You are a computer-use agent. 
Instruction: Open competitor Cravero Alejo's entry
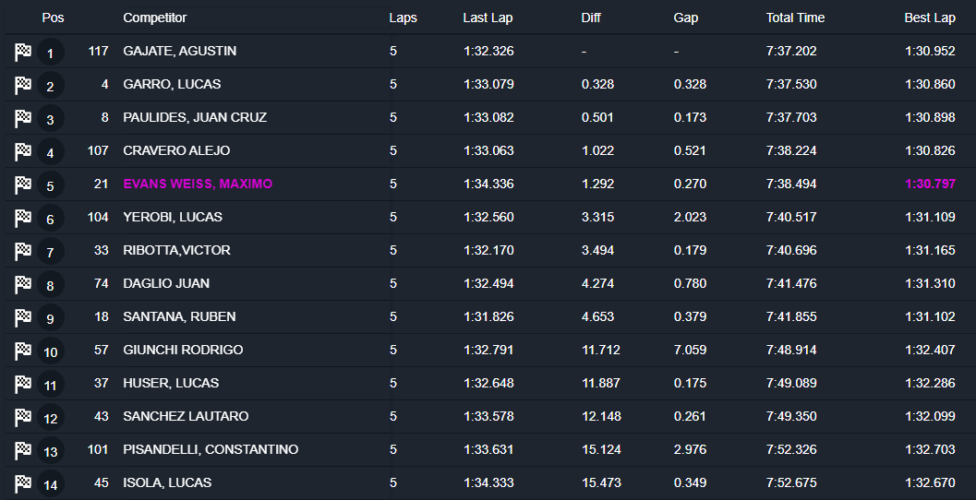click(176, 151)
